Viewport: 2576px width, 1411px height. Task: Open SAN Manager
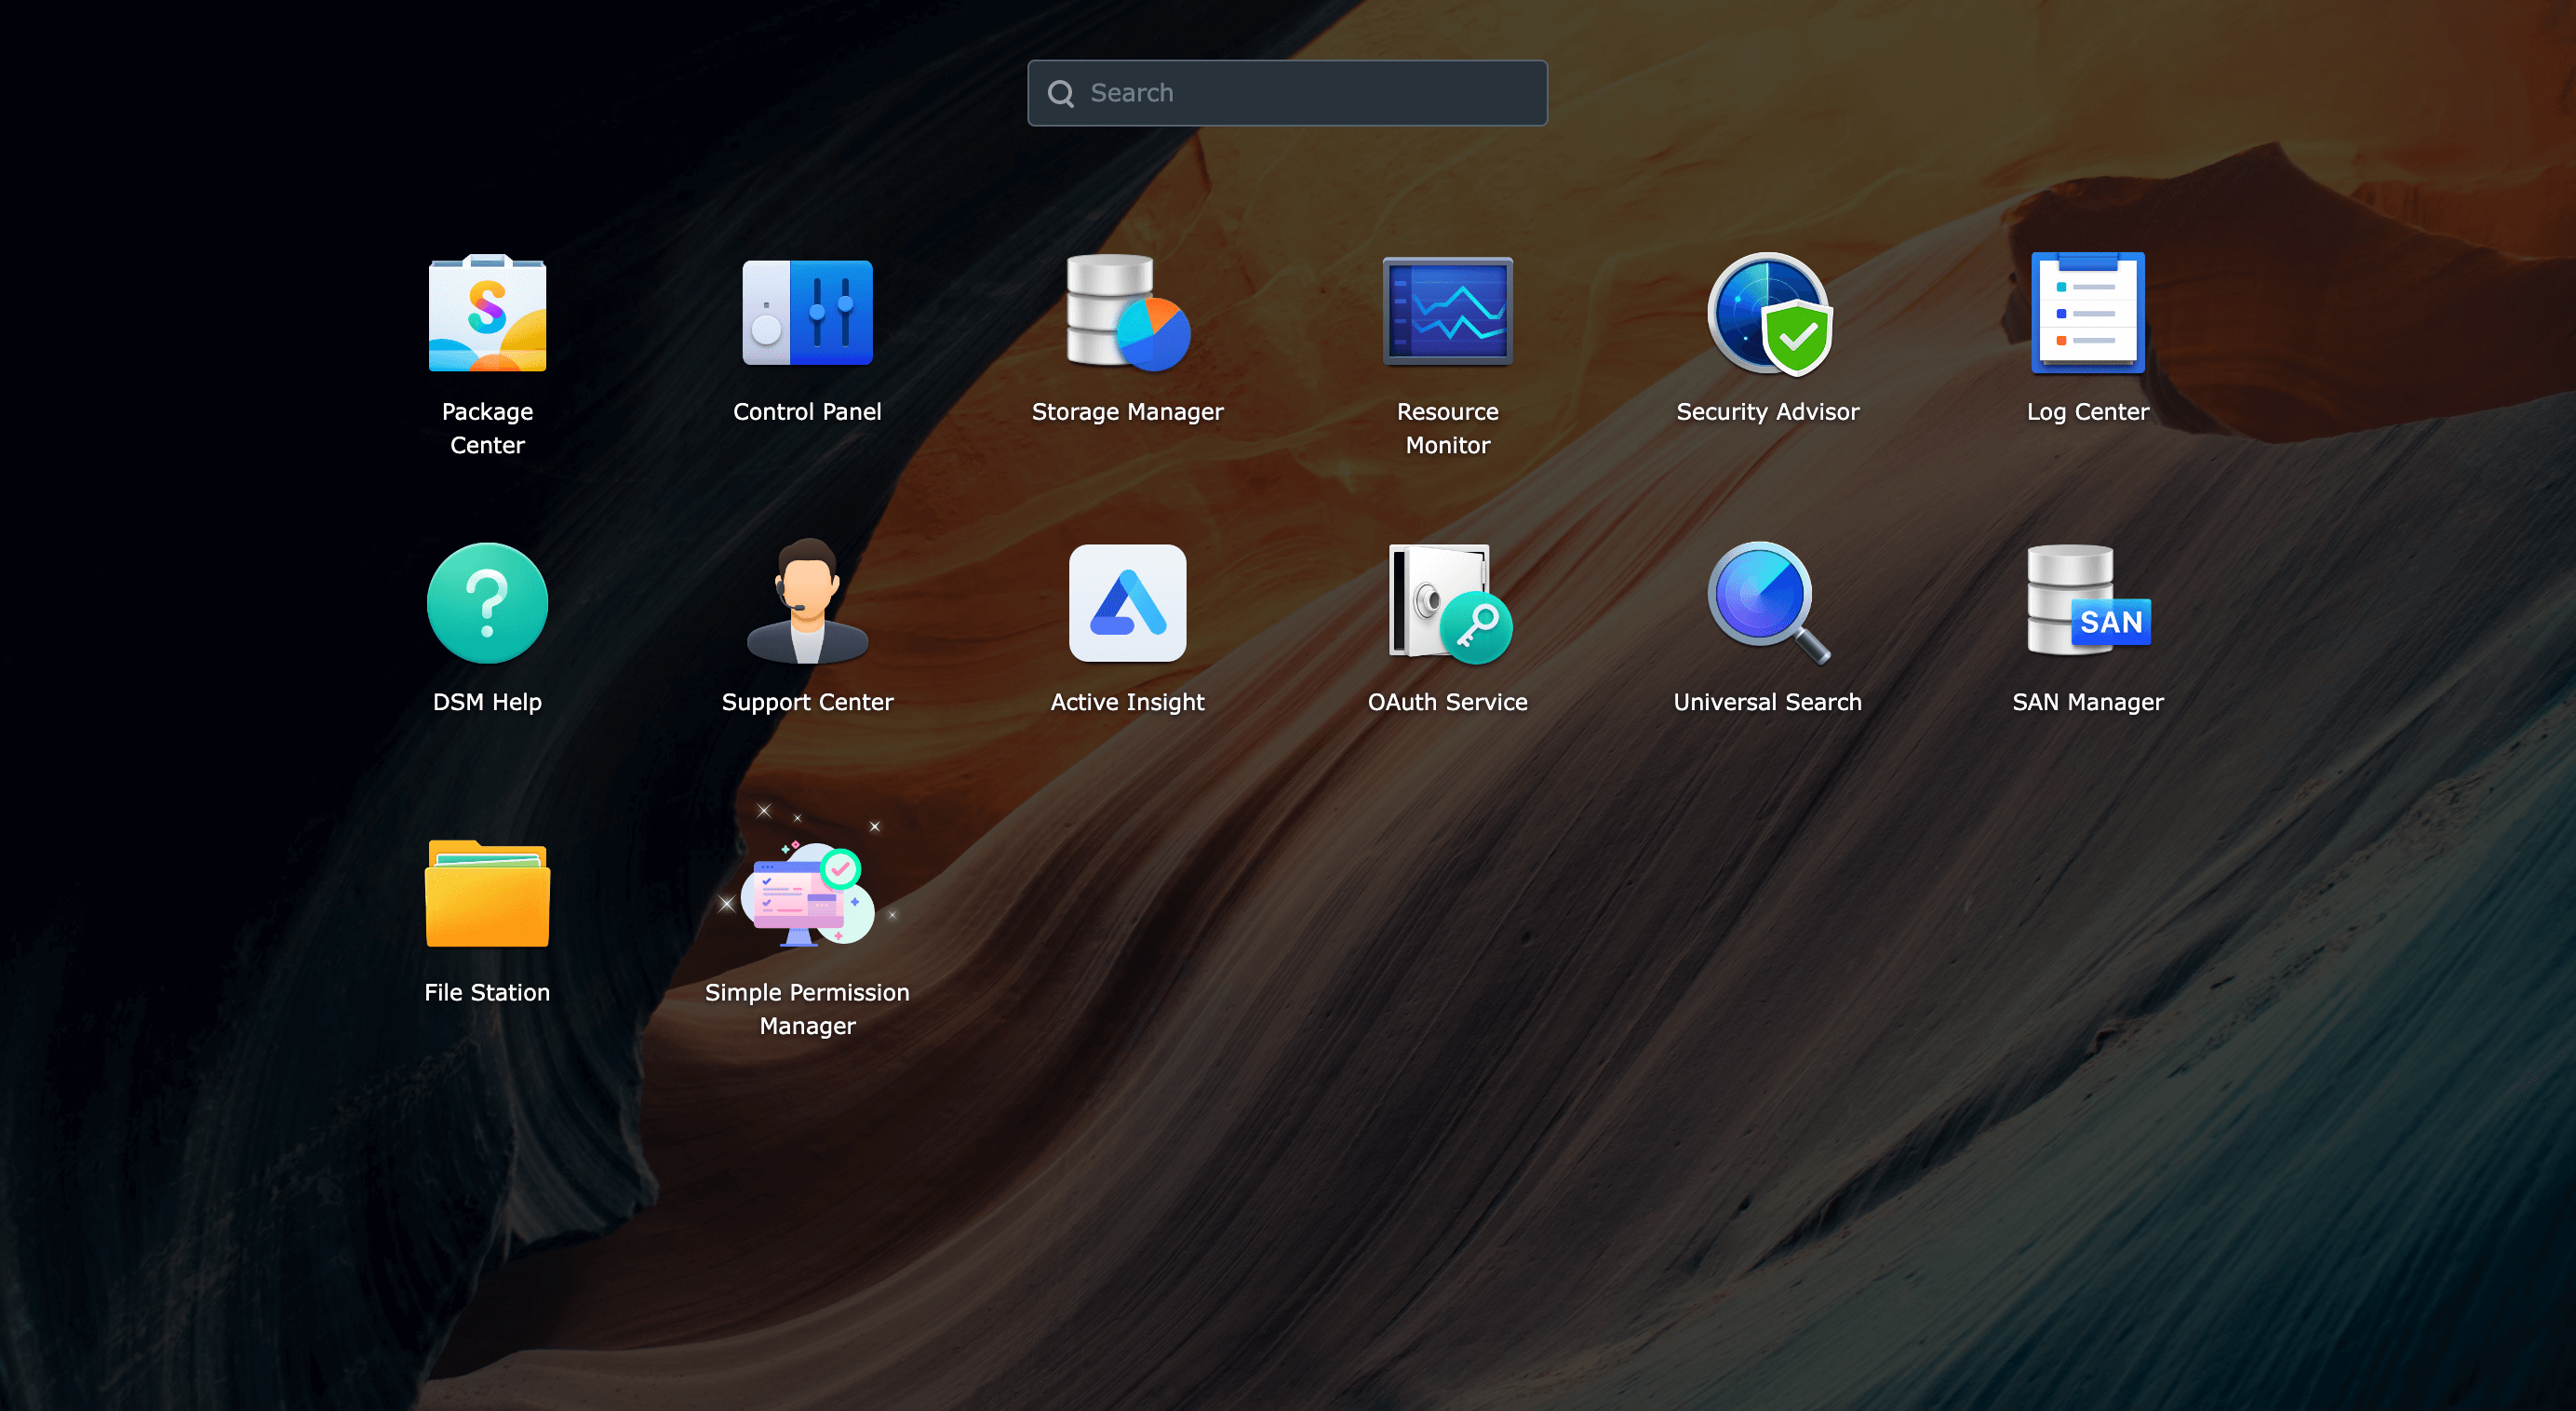point(2087,604)
